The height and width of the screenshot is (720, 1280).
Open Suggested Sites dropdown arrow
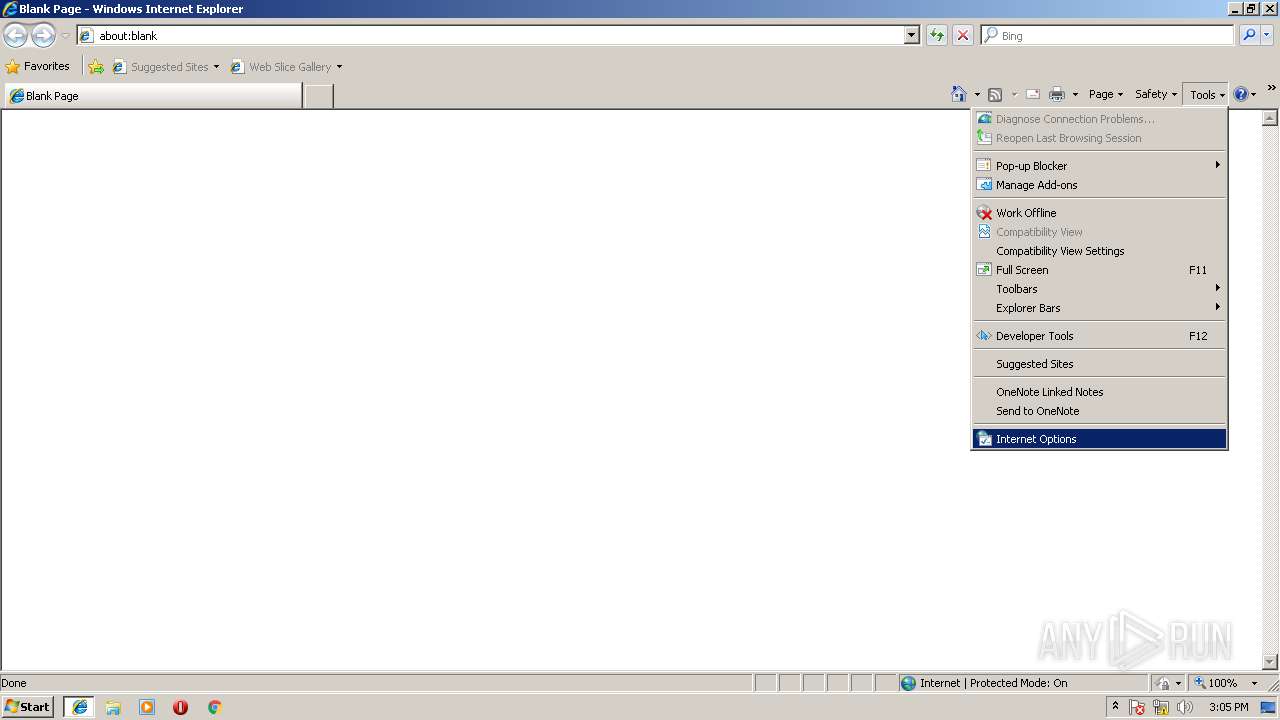pos(216,67)
